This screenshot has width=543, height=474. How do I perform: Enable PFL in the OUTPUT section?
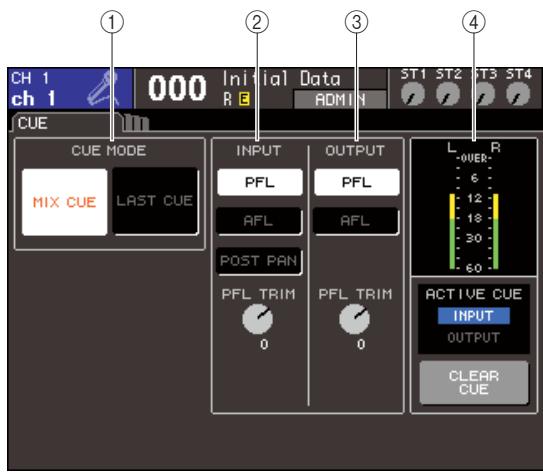357,182
